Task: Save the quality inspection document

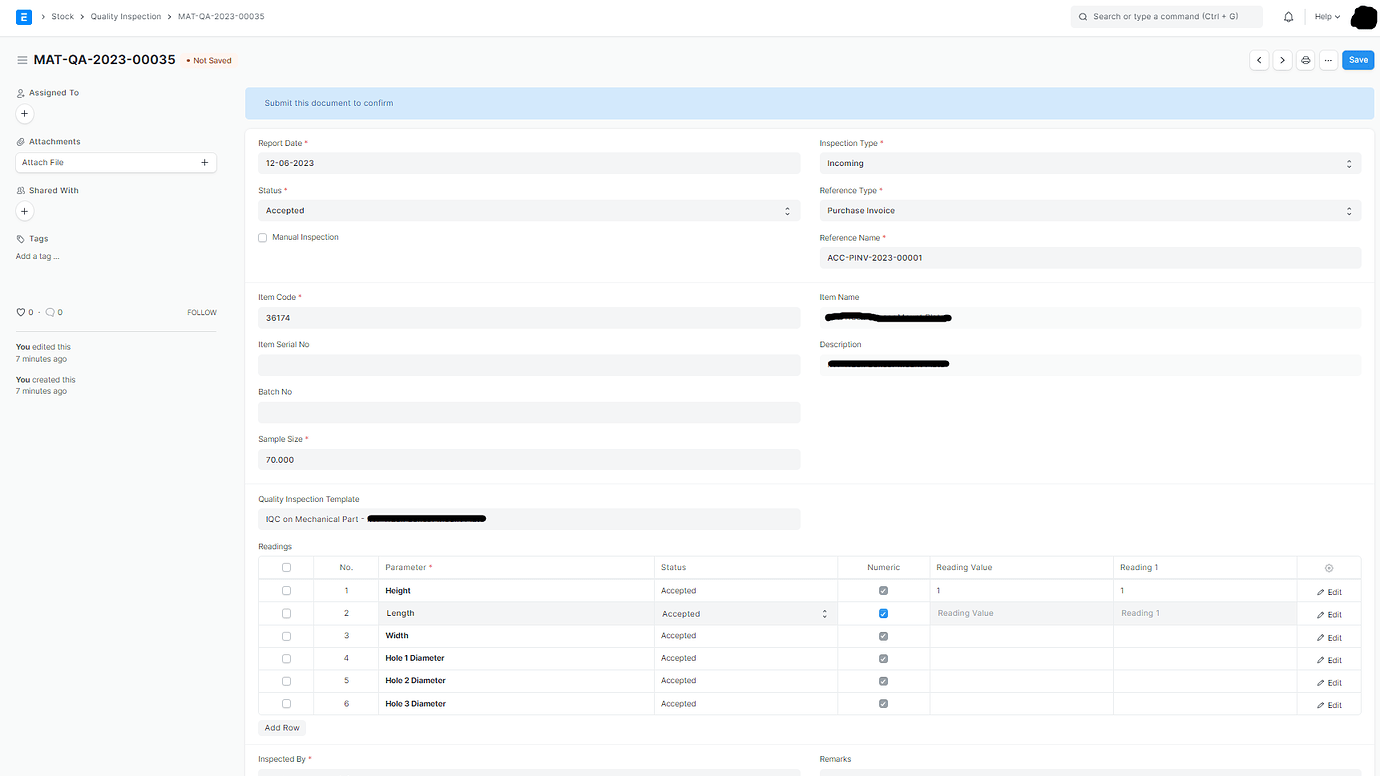Action: click(x=1357, y=60)
